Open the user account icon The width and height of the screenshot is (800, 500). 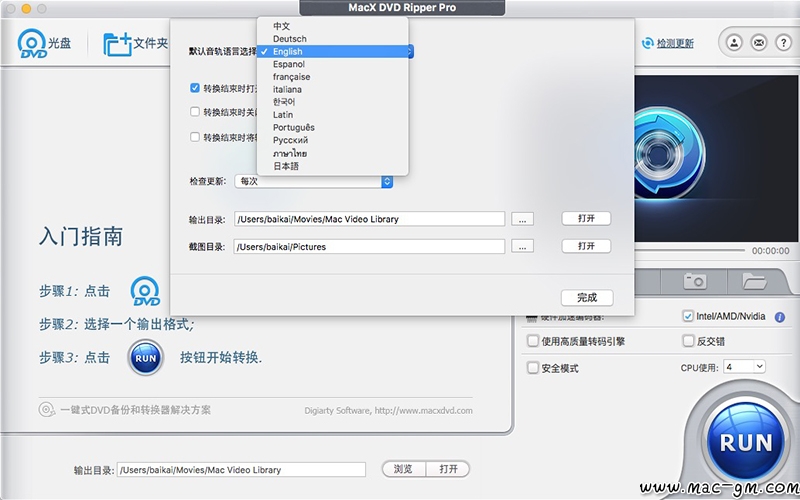(734, 42)
